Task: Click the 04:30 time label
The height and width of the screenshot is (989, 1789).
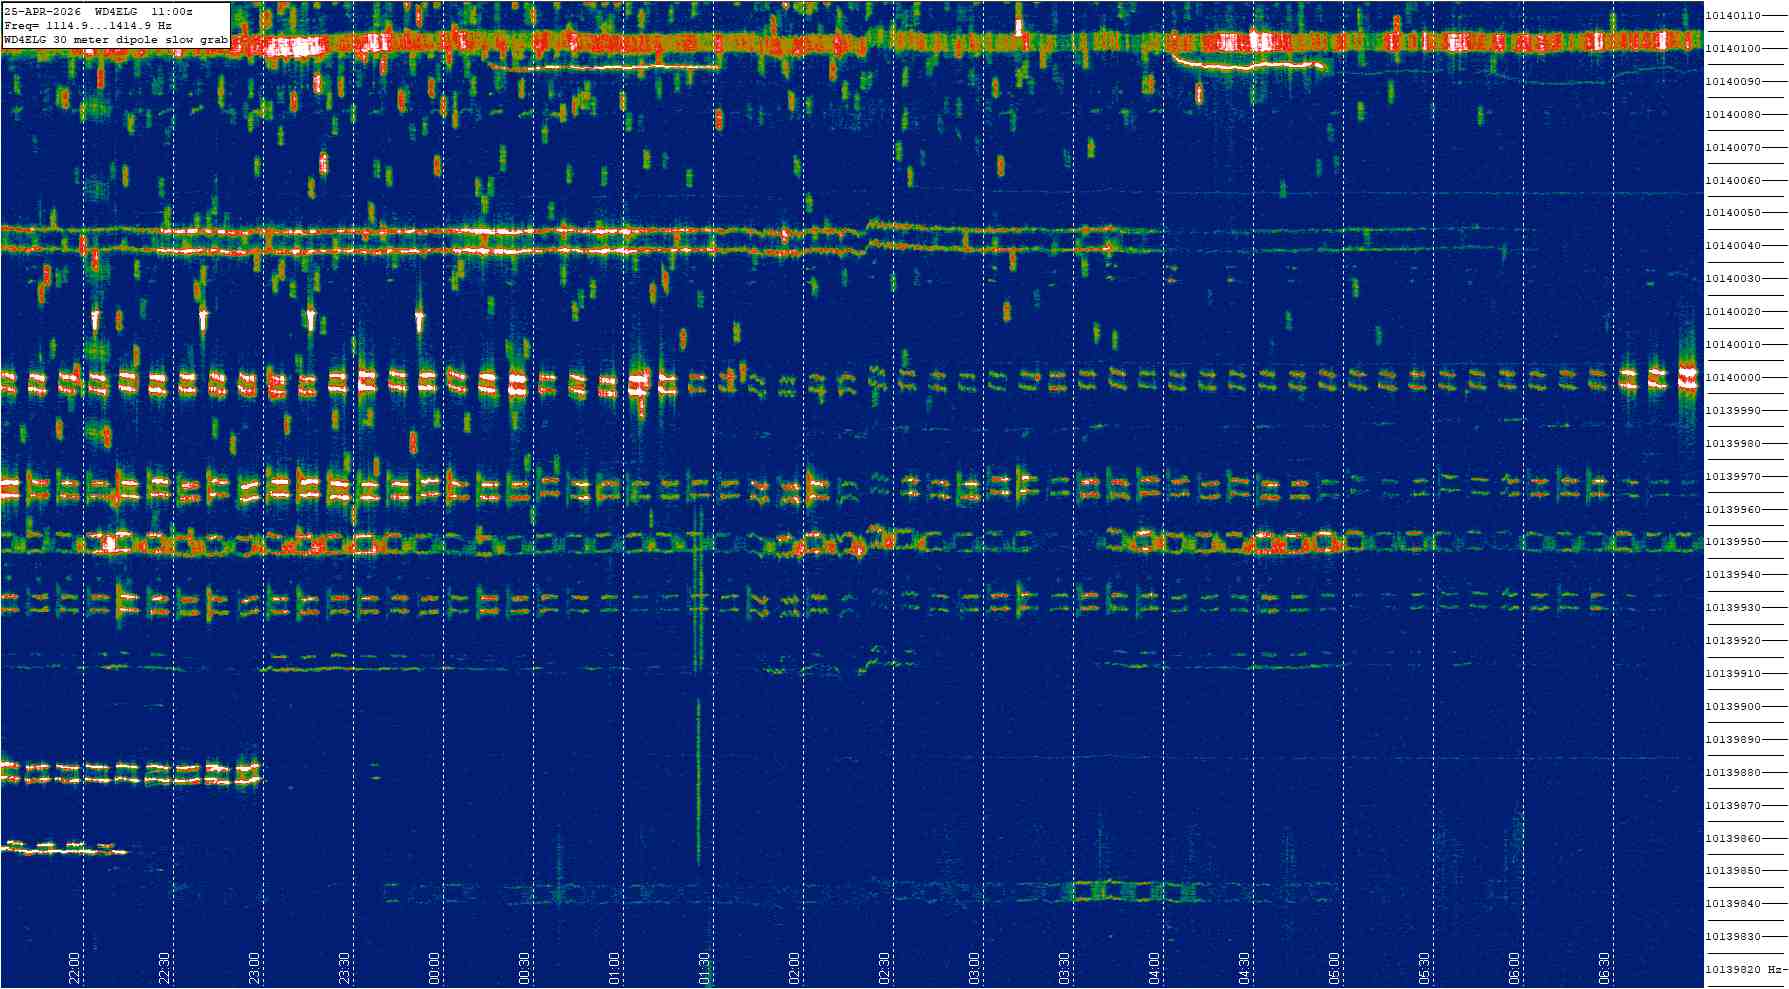Action: [x=1245, y=967]
